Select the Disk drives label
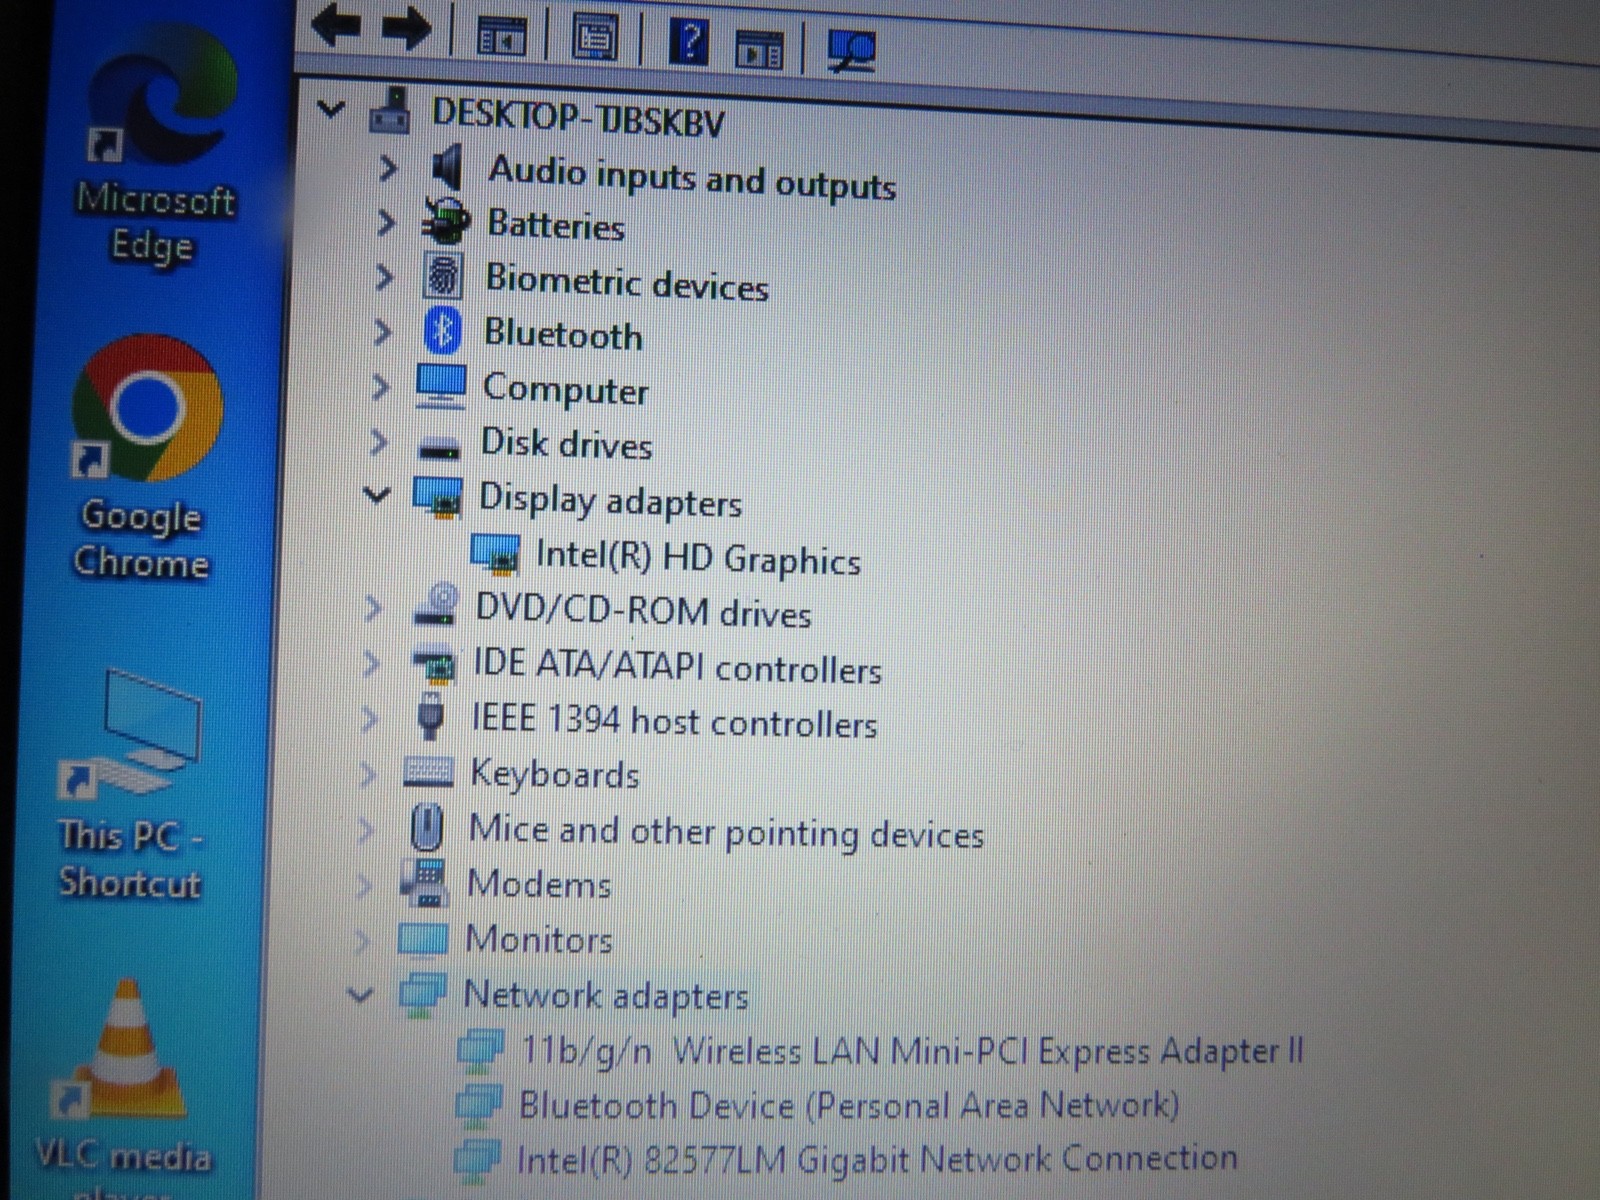1600x1200 pixels. (x=566, y=443)
